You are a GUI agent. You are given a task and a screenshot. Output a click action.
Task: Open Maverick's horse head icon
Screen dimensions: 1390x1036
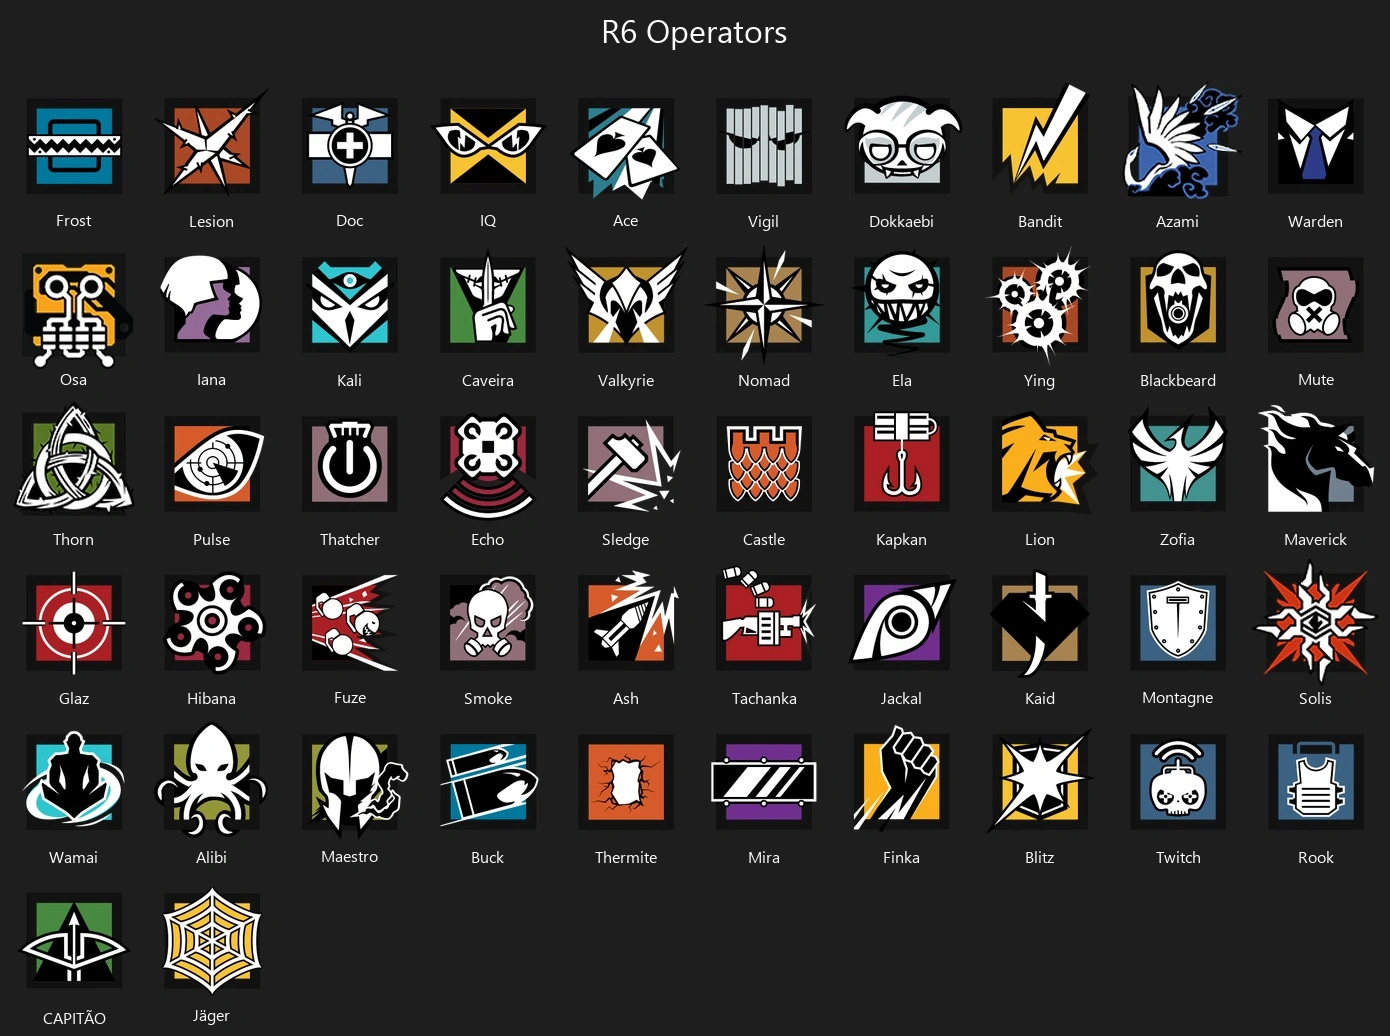(x=1314, y=460)
